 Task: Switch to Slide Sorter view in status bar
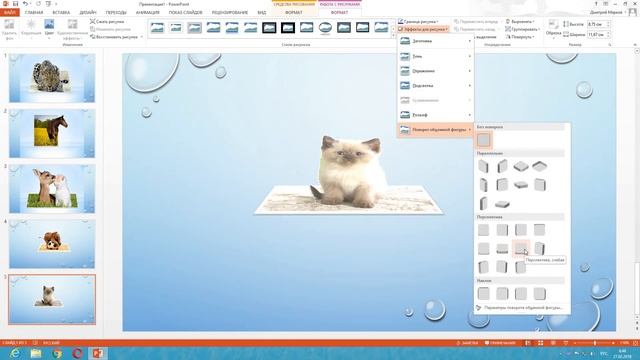(x=540, y=343)
